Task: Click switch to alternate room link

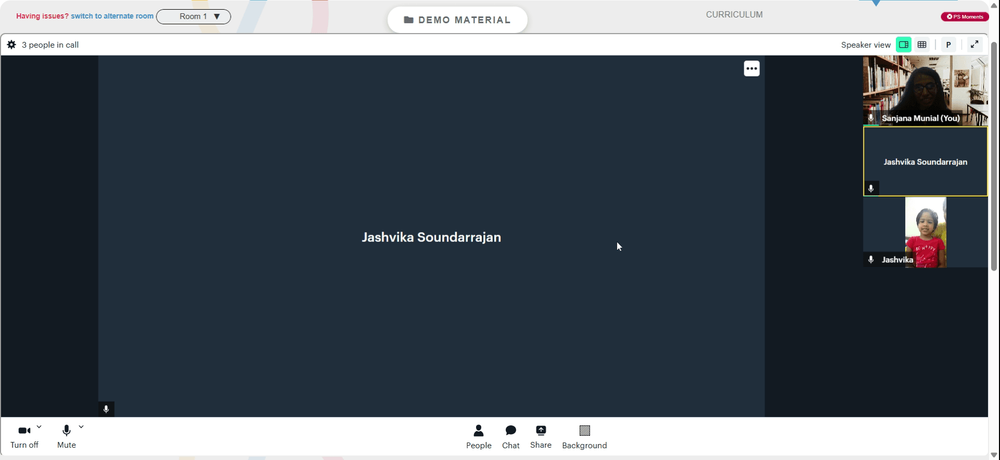Action: pos(112,16)
